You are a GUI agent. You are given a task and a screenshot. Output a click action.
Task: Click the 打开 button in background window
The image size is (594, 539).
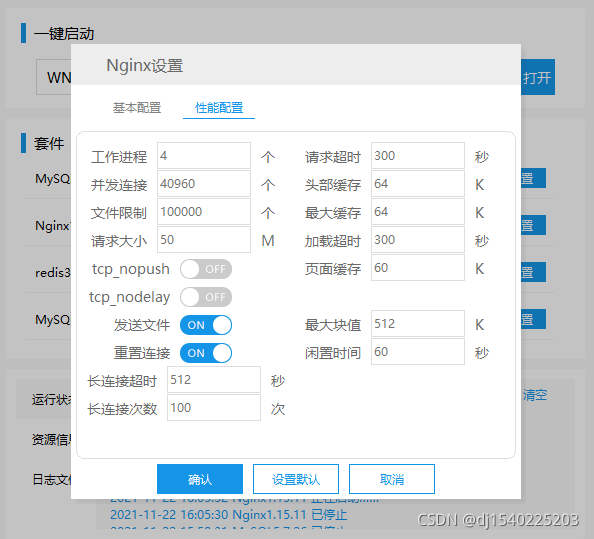[538, 77]
